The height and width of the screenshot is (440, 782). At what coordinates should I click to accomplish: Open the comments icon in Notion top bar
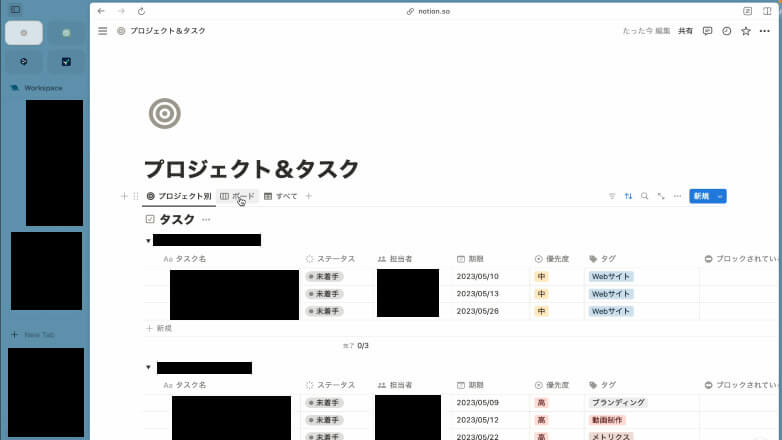(x=707, y=31)
